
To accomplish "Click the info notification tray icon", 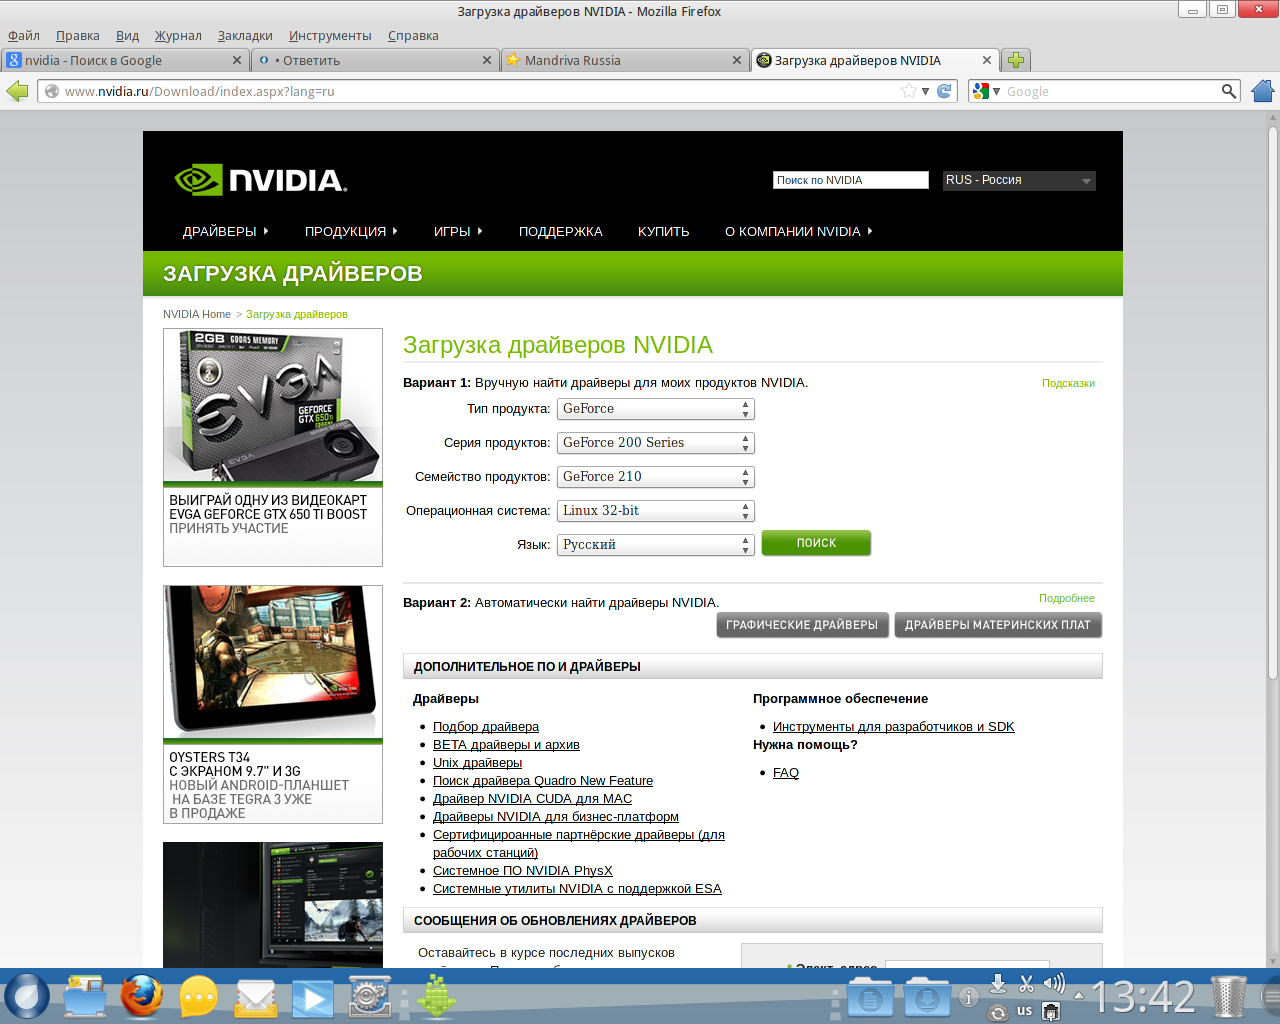I will 968,997.
